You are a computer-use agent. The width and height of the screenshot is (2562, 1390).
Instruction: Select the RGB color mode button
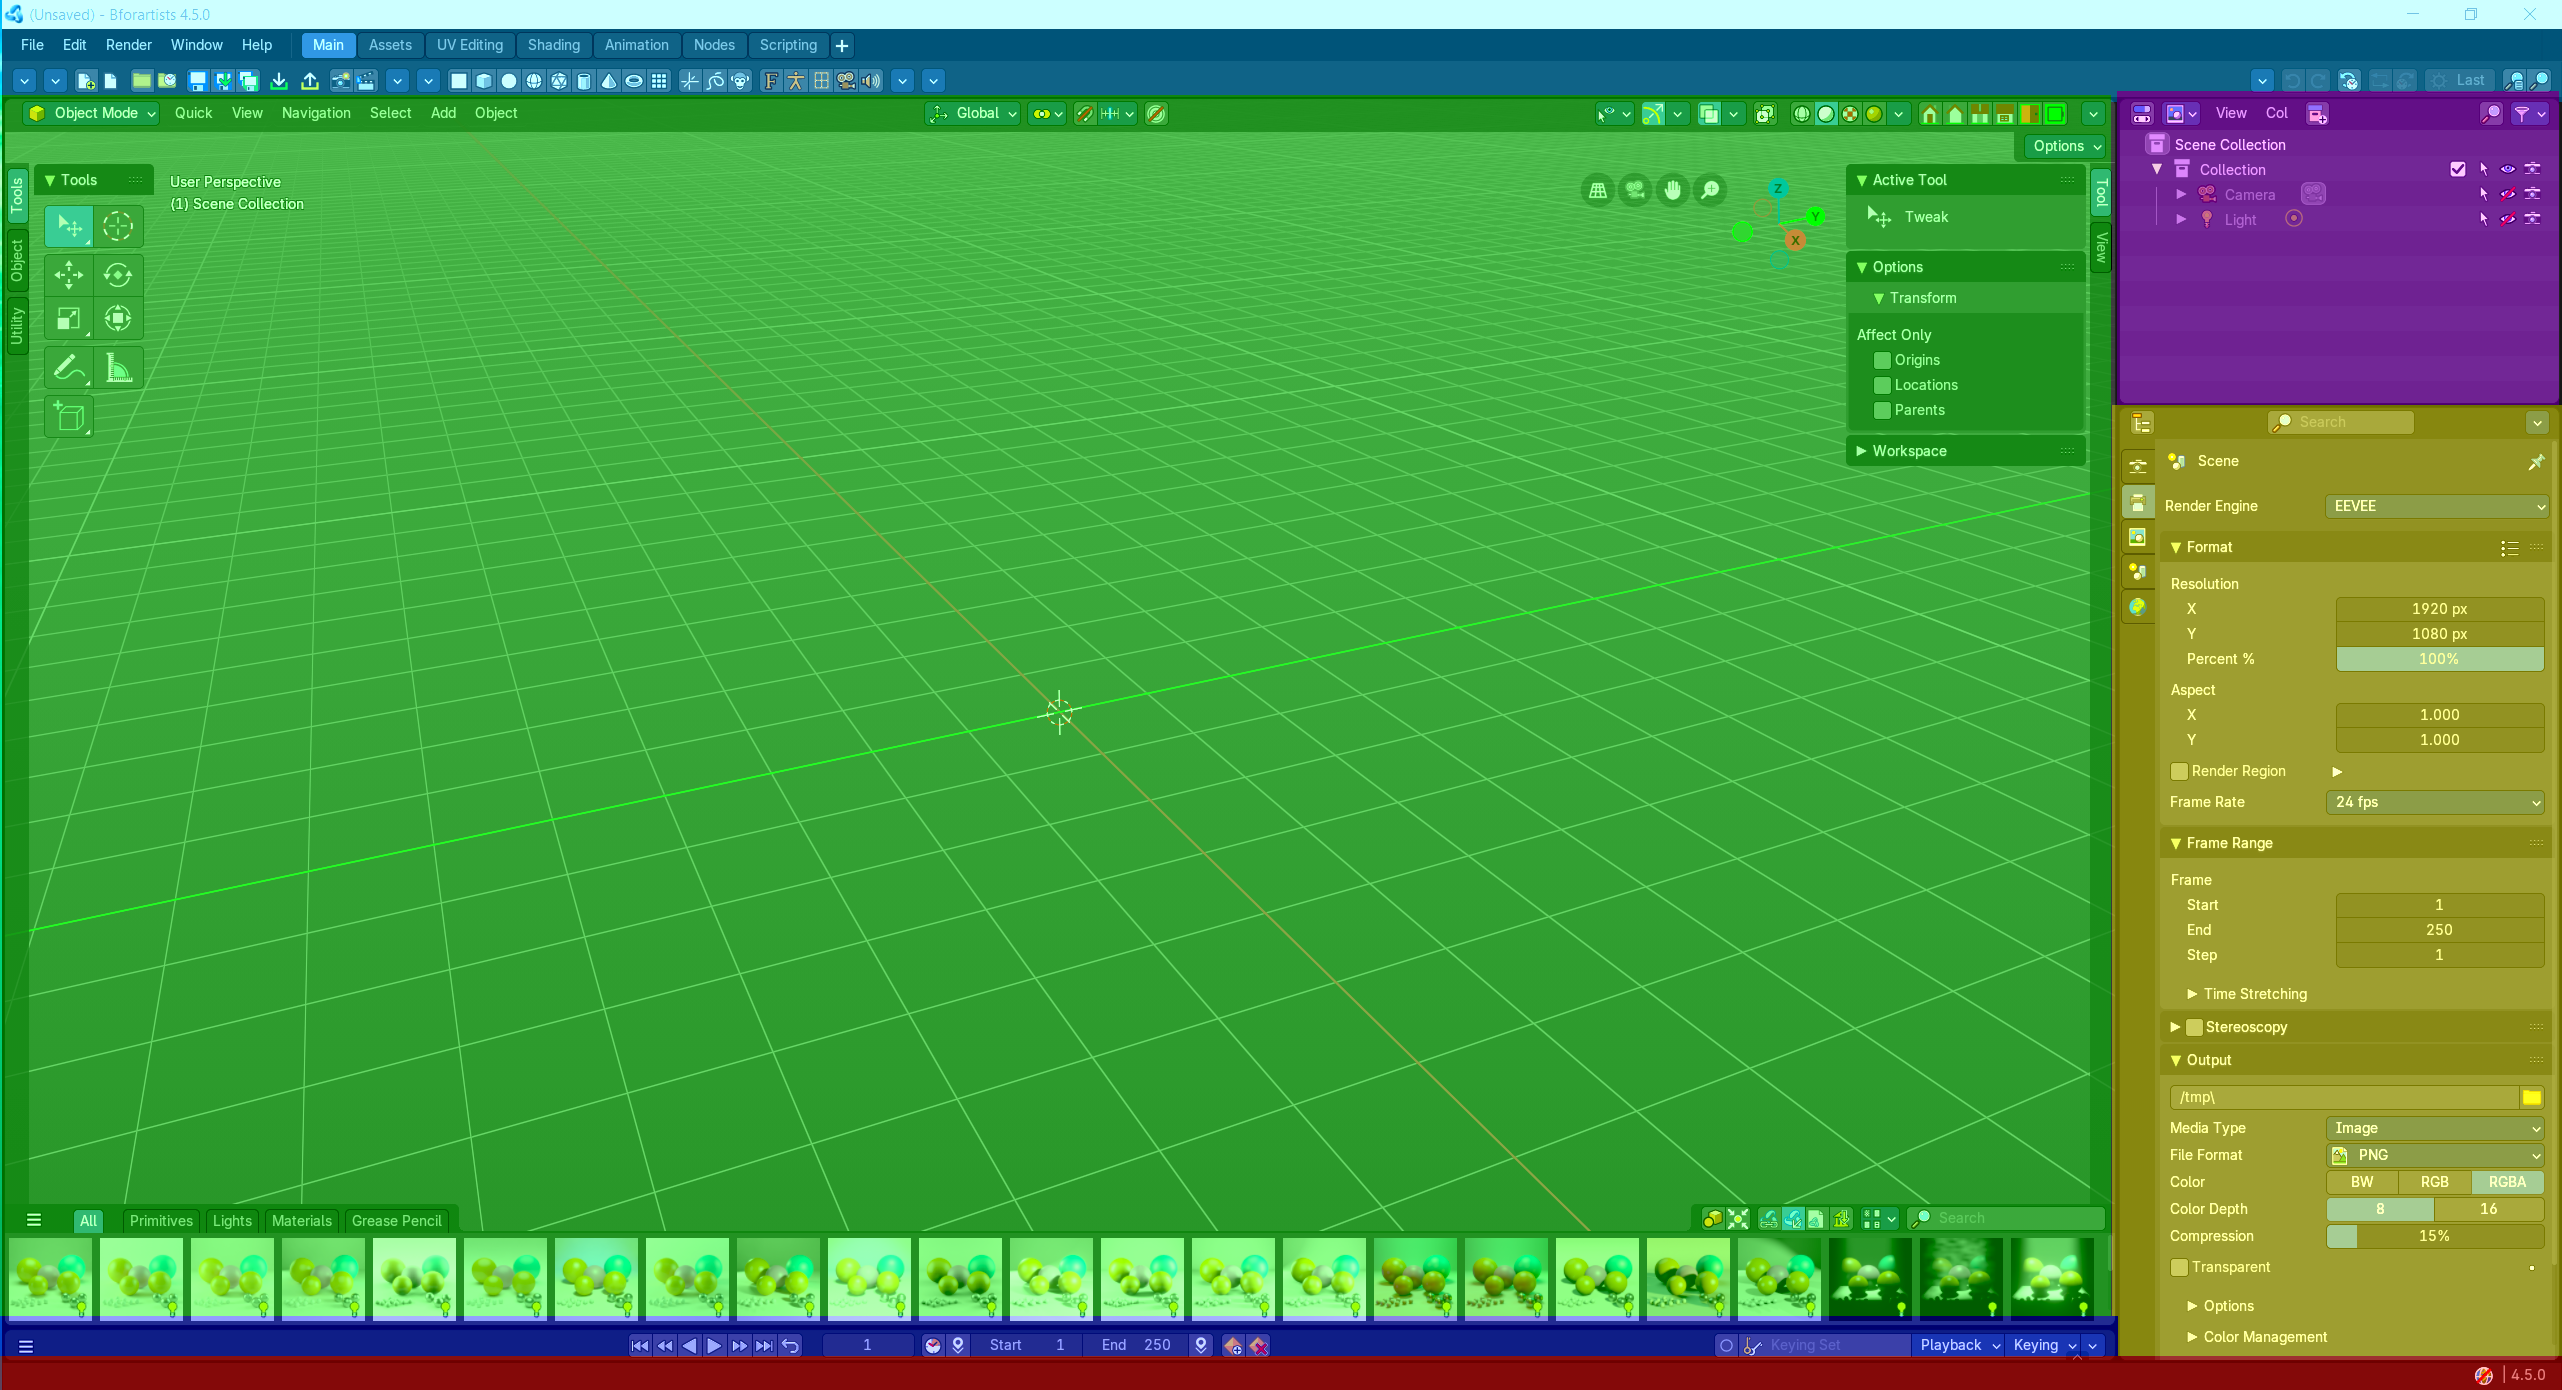pyautogui.click(x=2435, y=1182)
